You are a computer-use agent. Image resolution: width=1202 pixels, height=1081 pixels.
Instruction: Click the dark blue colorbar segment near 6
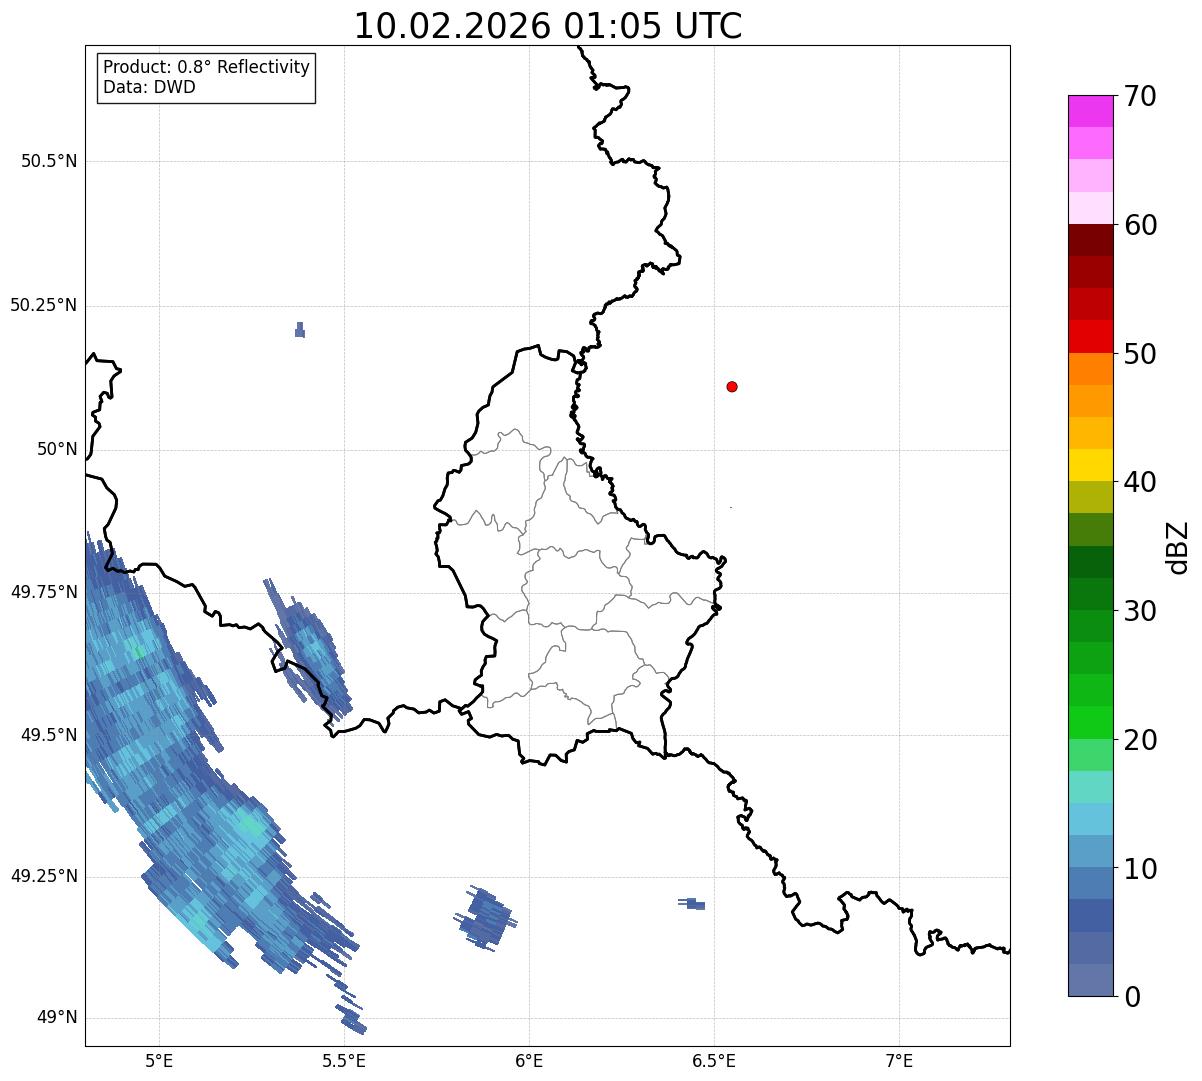point(1090,915)
